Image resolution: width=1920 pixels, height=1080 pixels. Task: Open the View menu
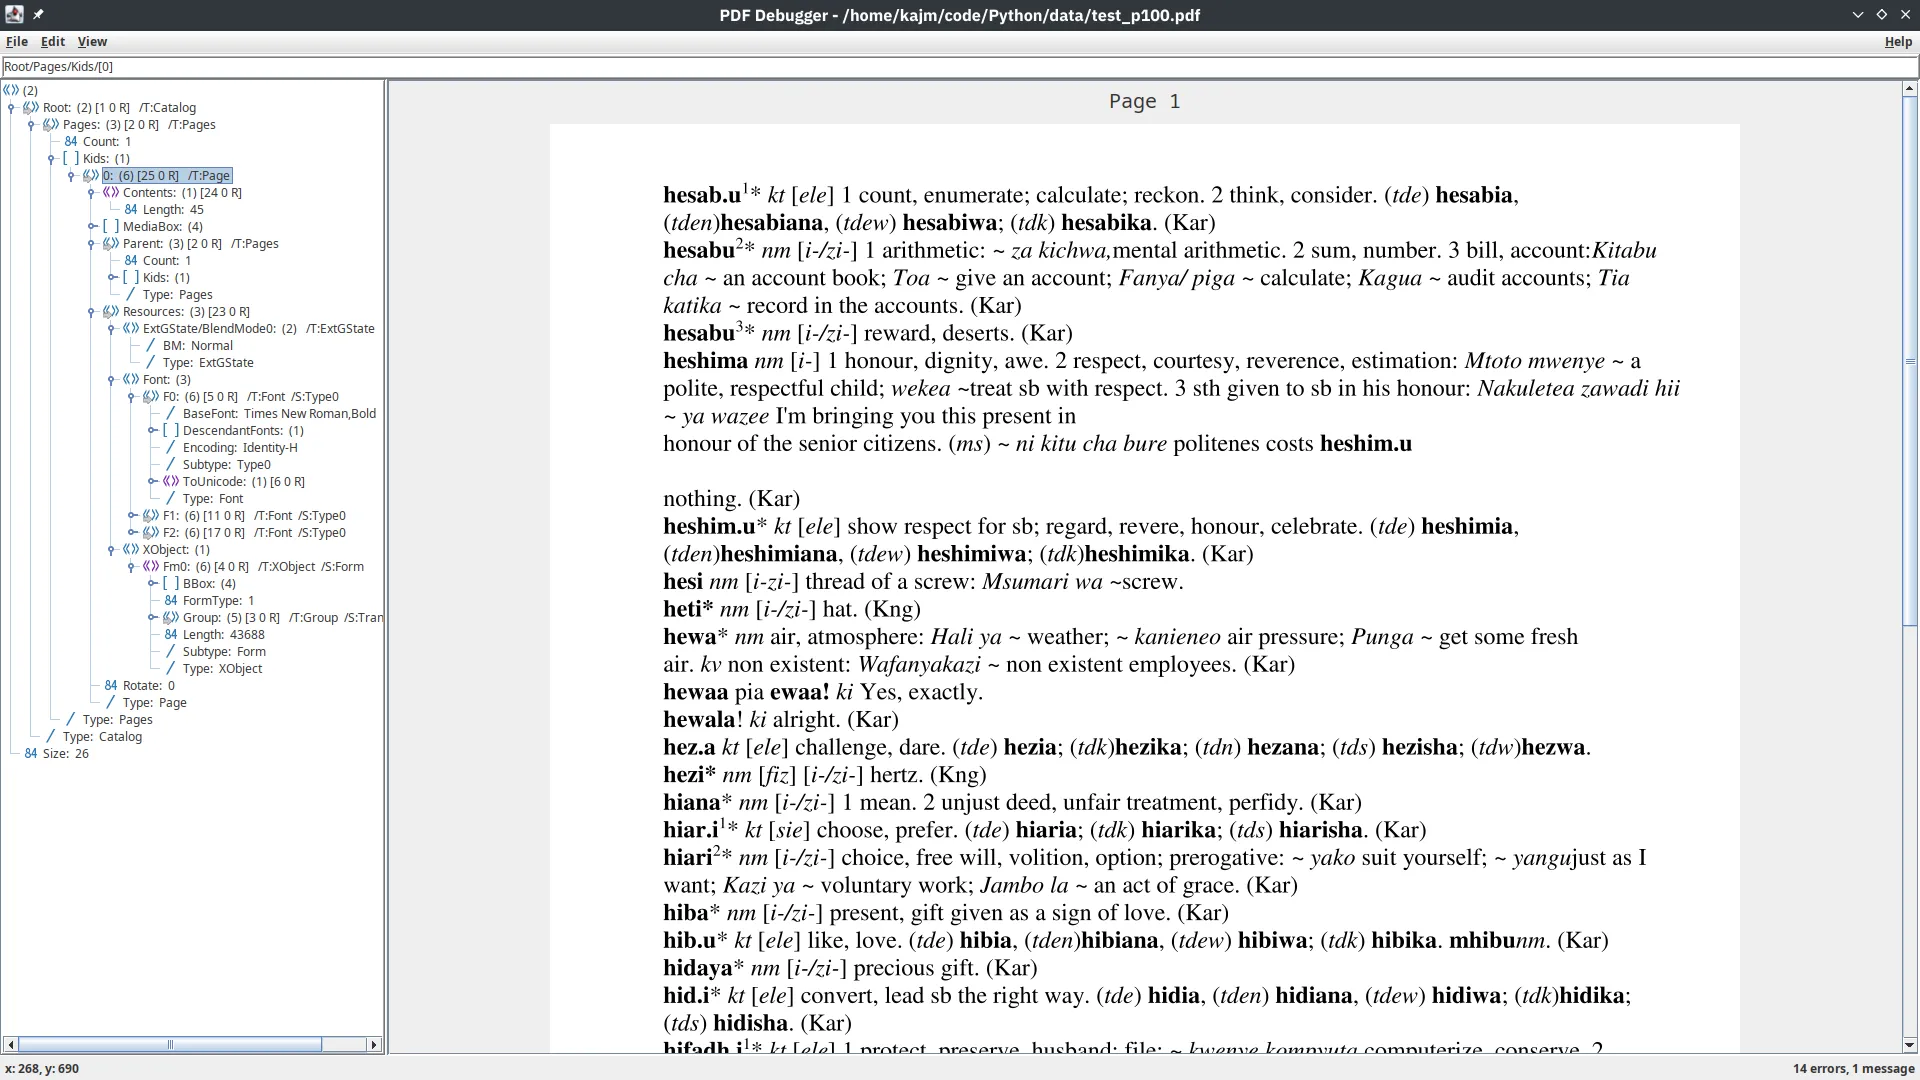point(92,41)
